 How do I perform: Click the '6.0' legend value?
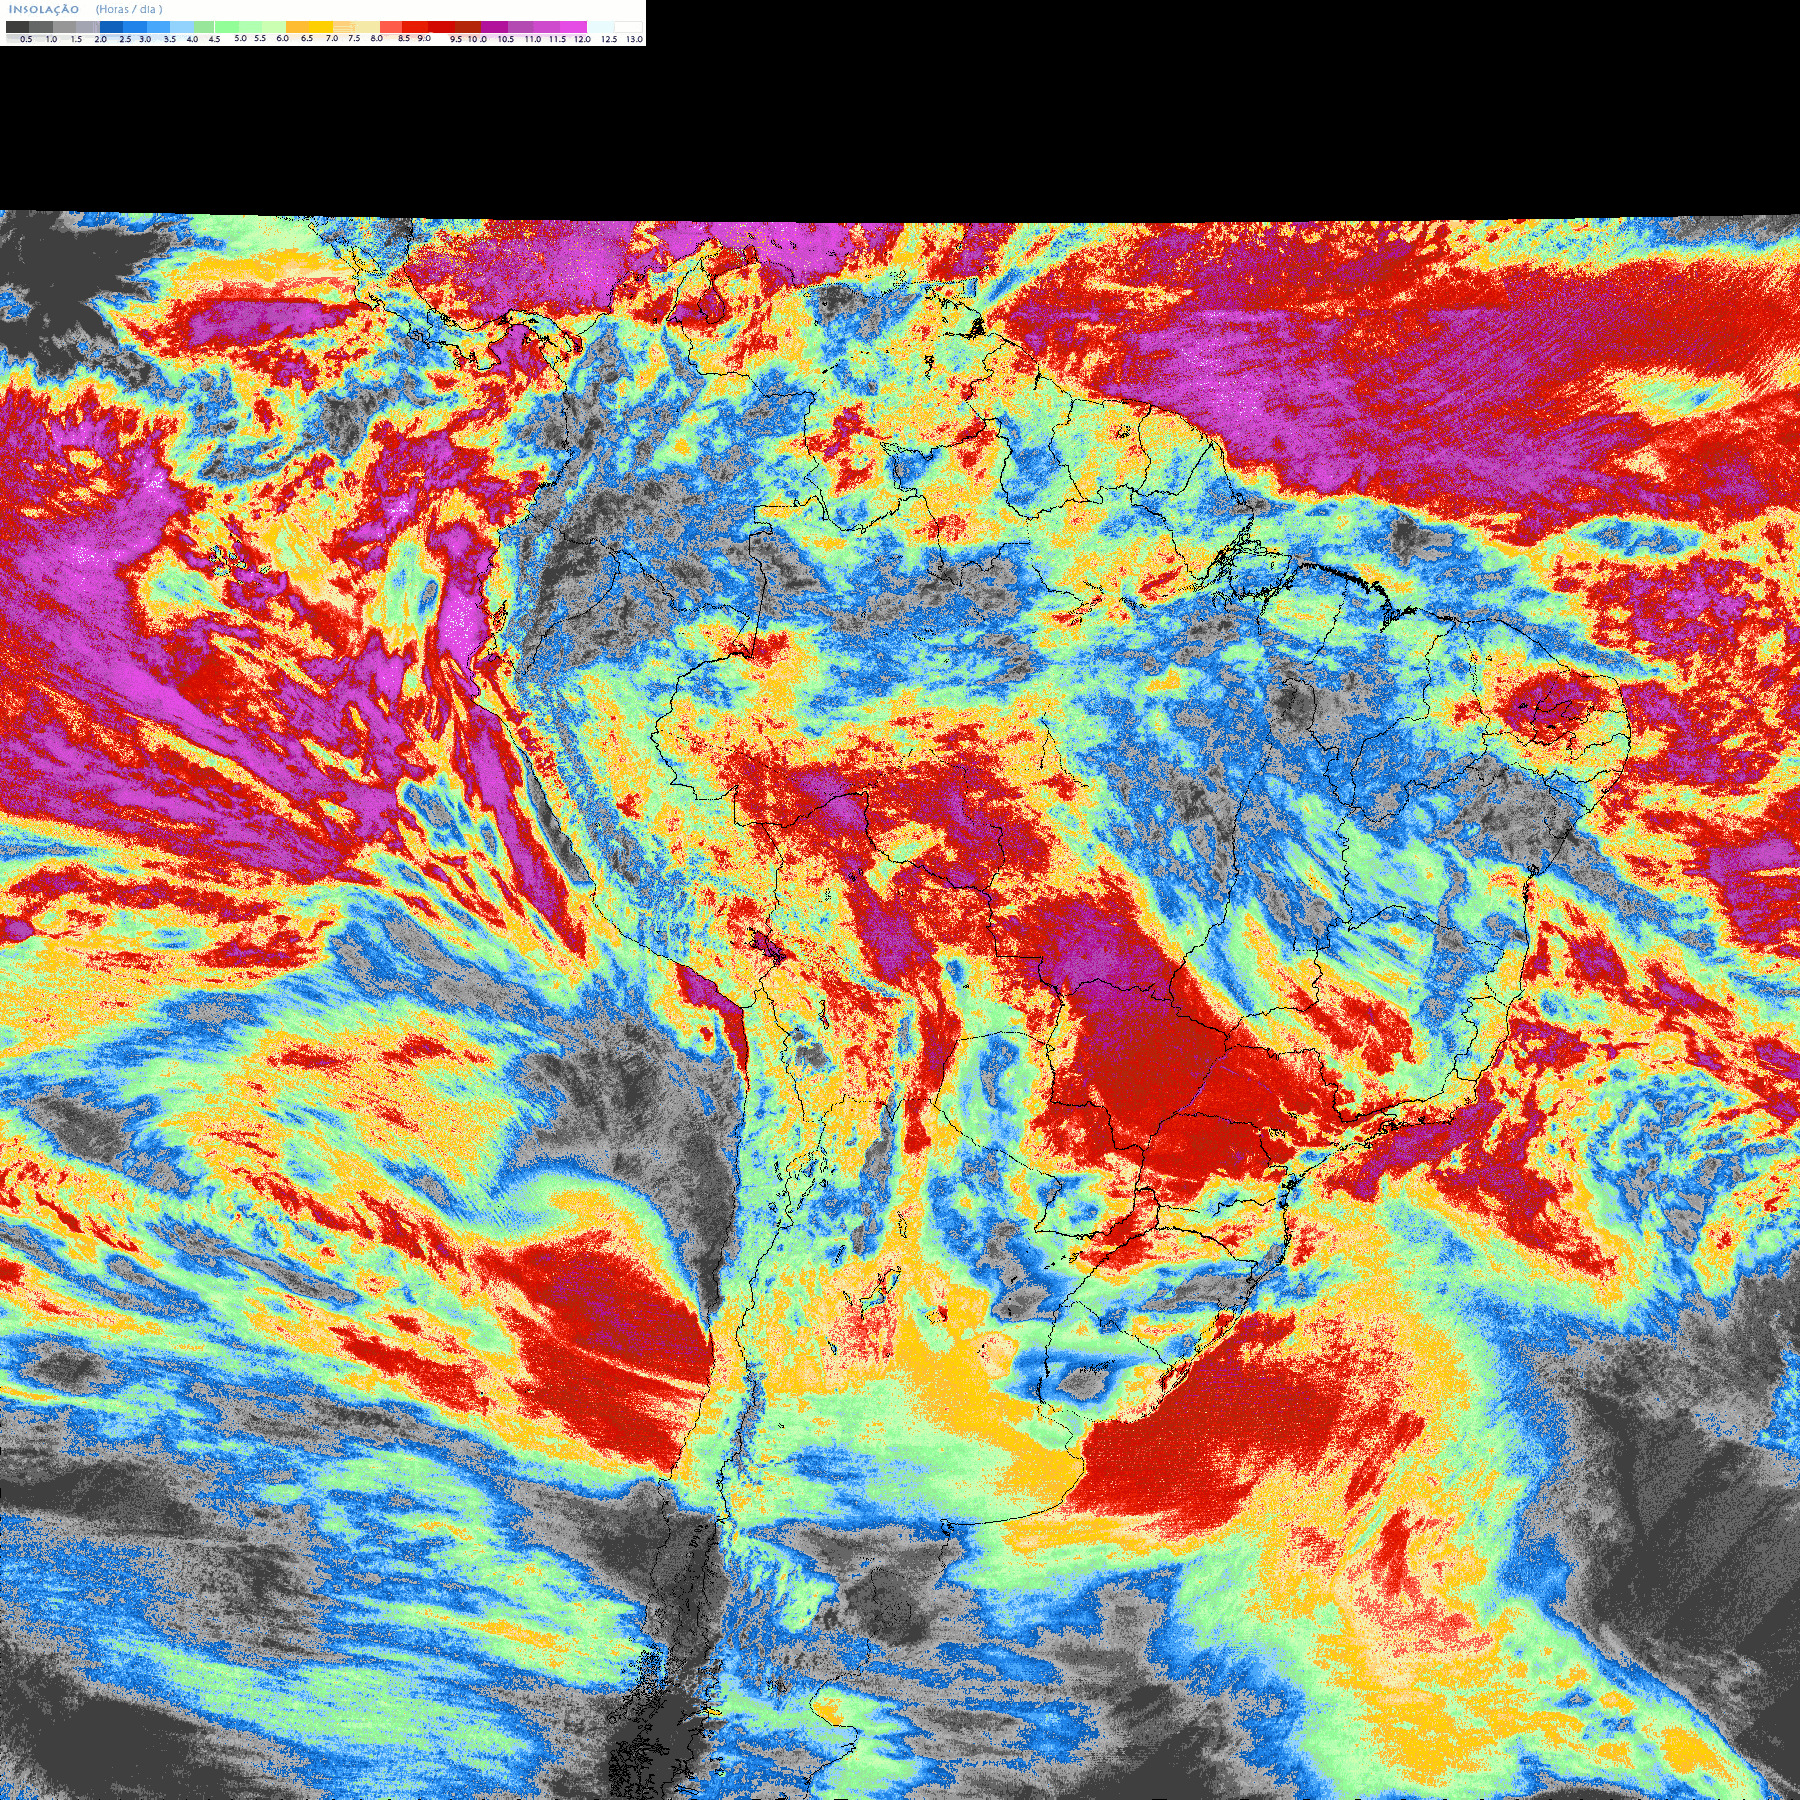[x=282, y=38]
